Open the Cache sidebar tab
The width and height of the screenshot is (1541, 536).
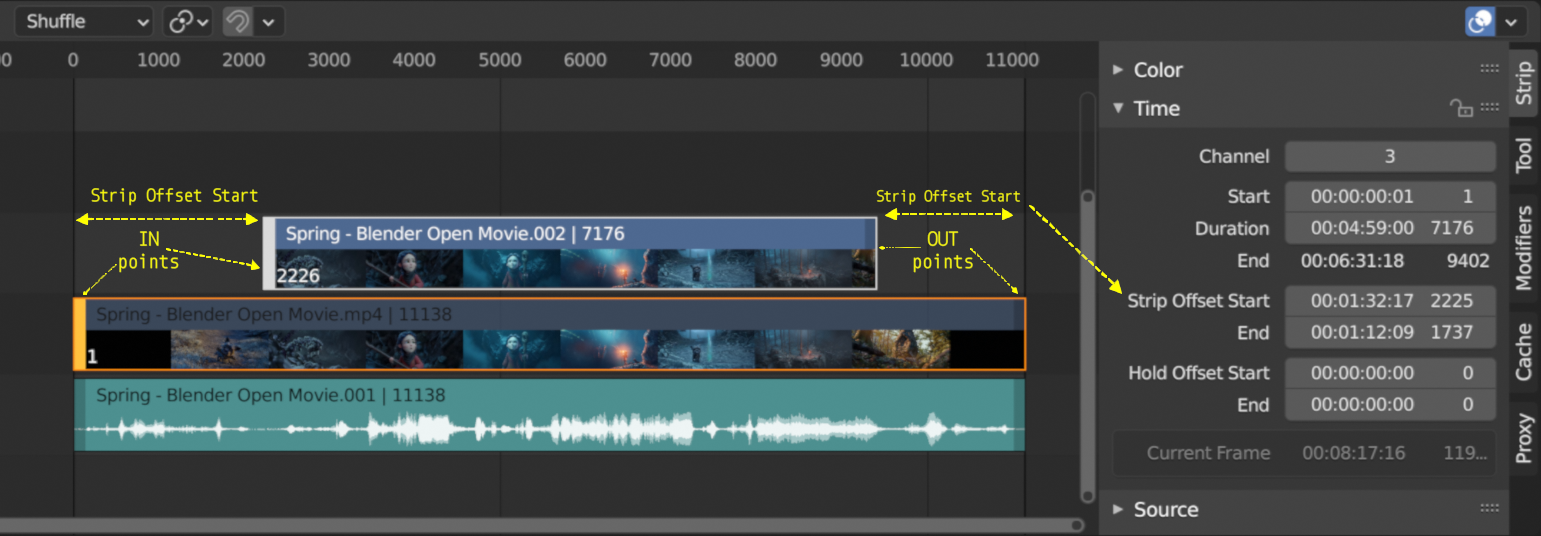(x=1523, y=351)
